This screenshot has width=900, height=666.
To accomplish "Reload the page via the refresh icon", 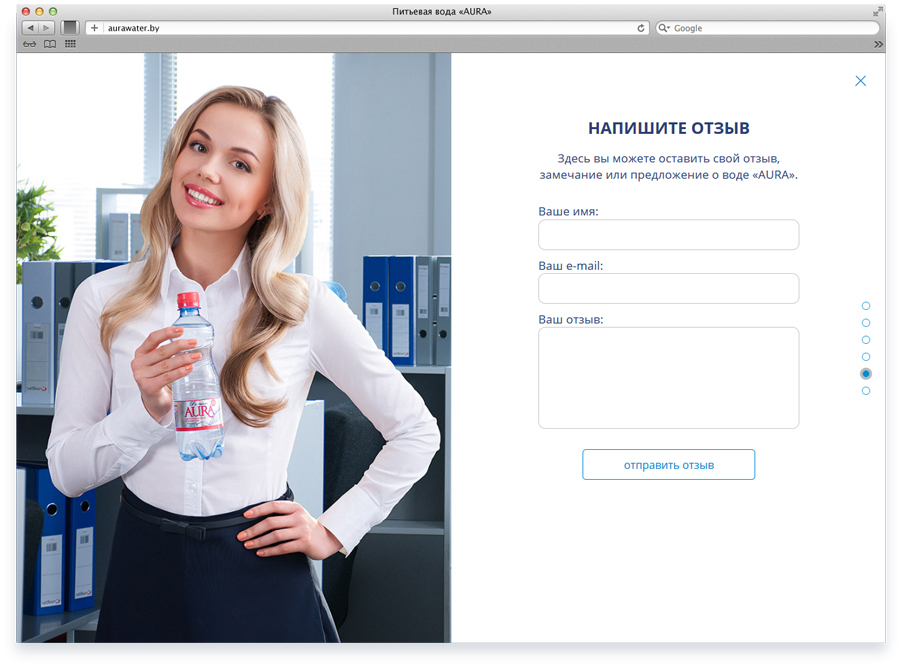I will (641, 28).
